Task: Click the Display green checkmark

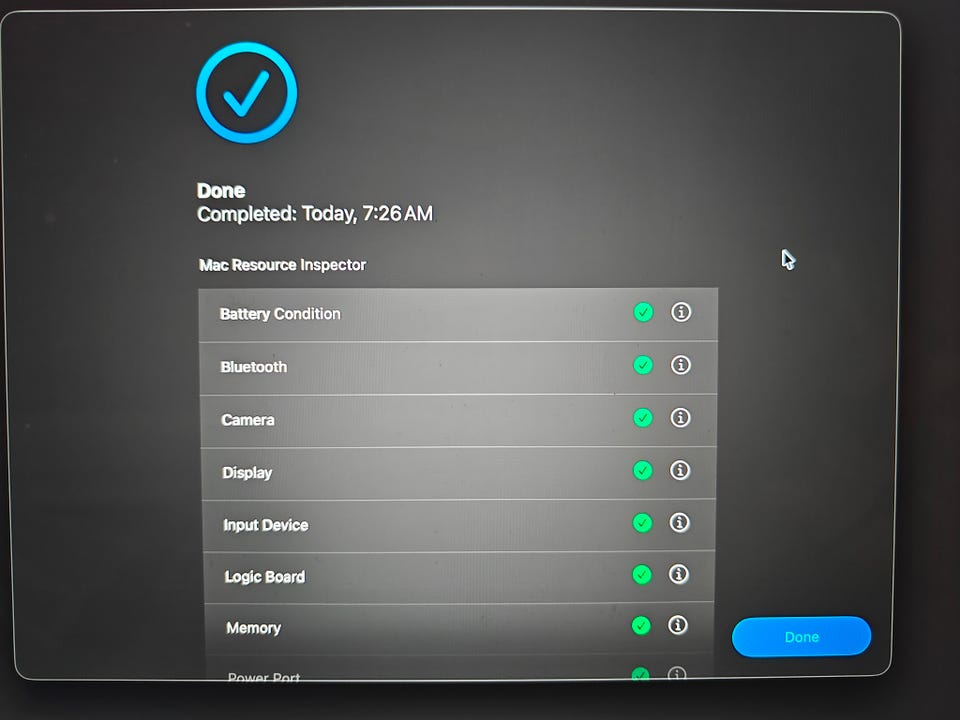Action: [642, 471]
